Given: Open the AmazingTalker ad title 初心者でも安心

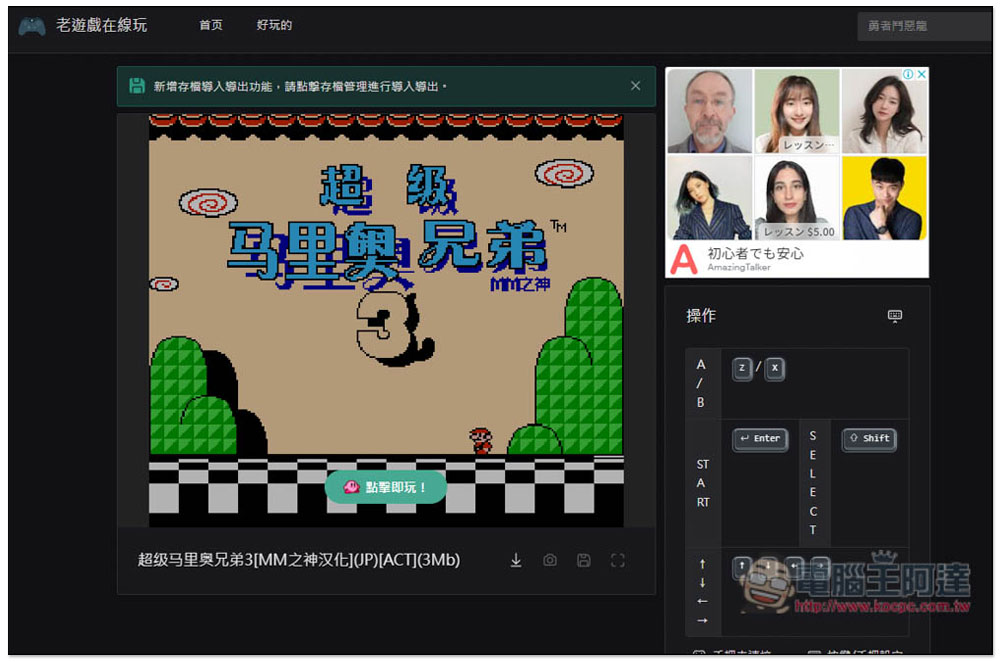Looking at the screenshot, I should point(755,253).
